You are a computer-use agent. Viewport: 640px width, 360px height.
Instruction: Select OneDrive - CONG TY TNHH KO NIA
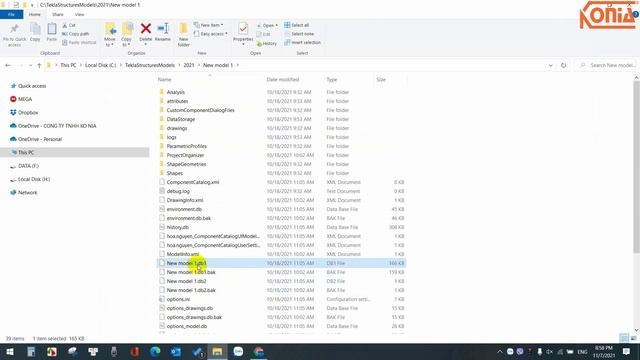point(57,126)
